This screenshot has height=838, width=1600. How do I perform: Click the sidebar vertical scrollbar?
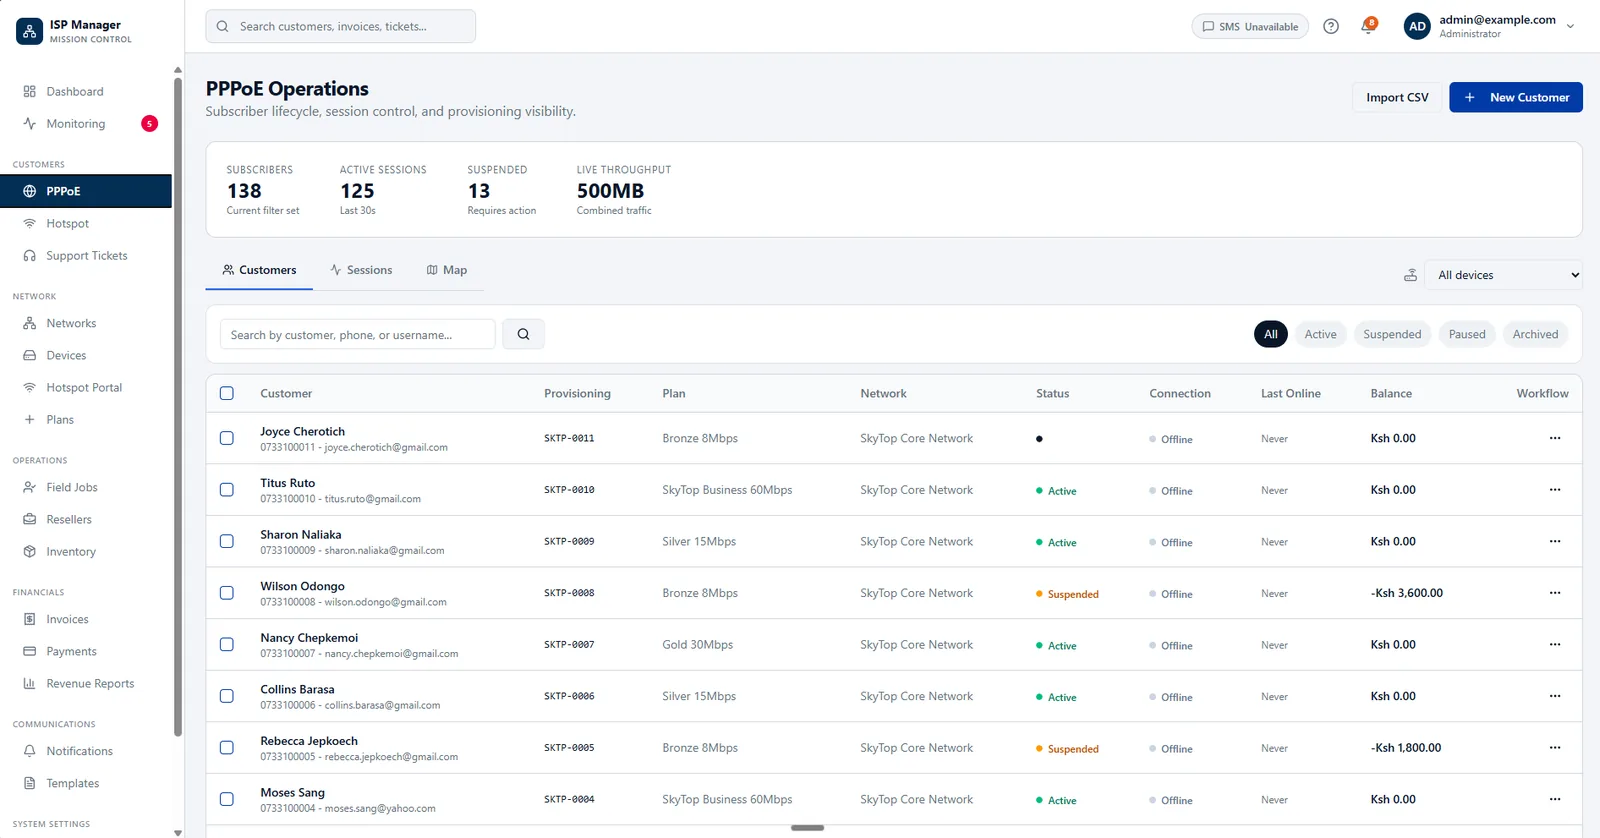click(178, 405)
